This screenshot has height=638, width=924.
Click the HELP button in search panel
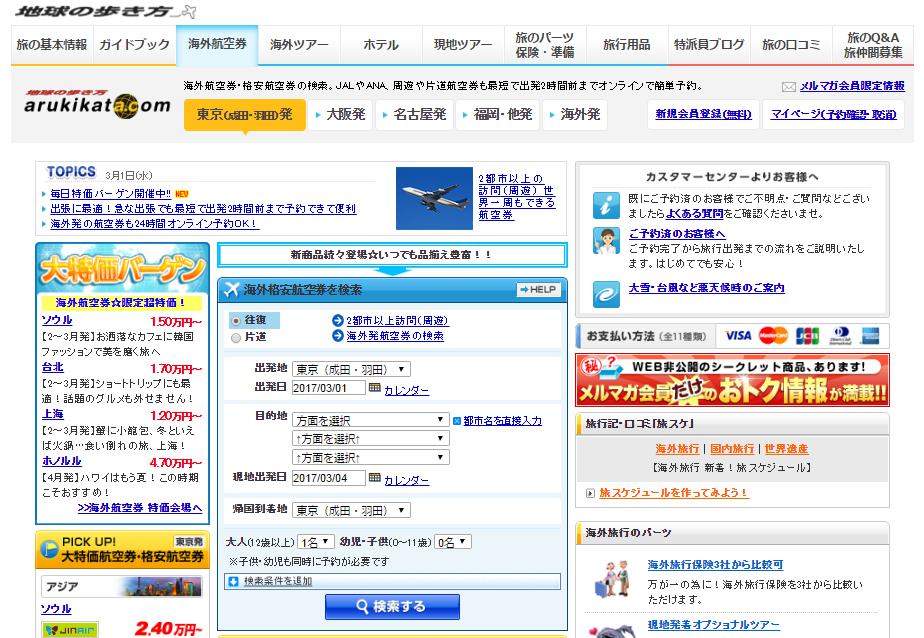[537, 290]
